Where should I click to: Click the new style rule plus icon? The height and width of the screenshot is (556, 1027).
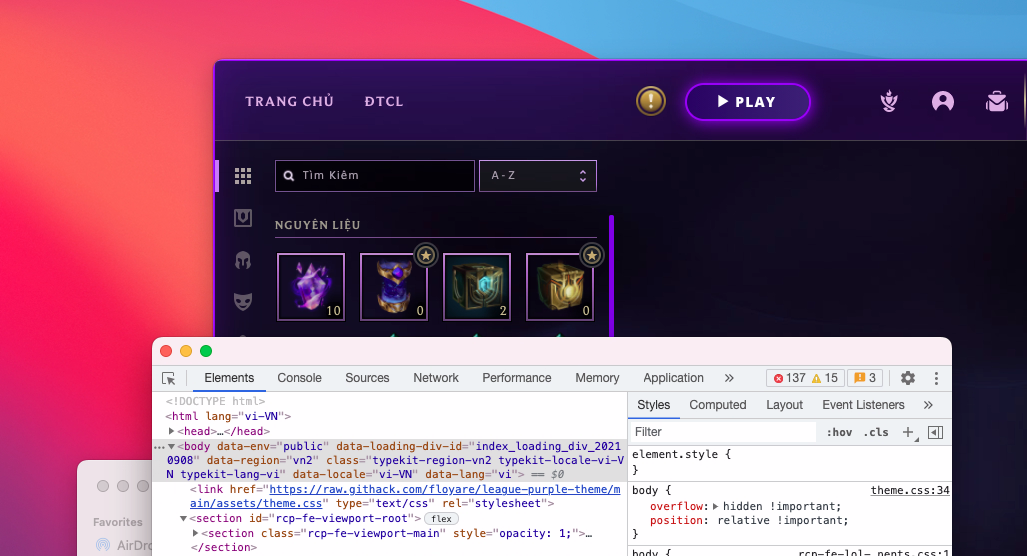pos(908,432)
